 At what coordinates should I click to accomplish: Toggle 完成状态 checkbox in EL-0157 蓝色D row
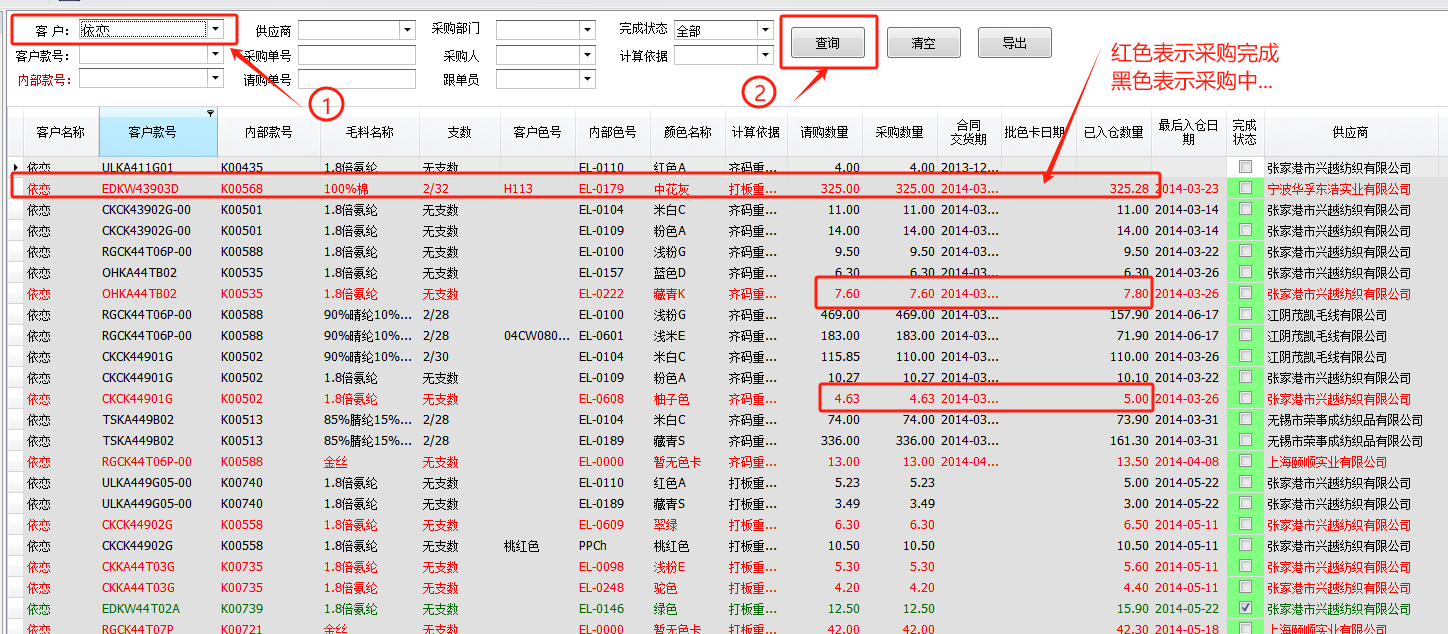coord(1245,272)
